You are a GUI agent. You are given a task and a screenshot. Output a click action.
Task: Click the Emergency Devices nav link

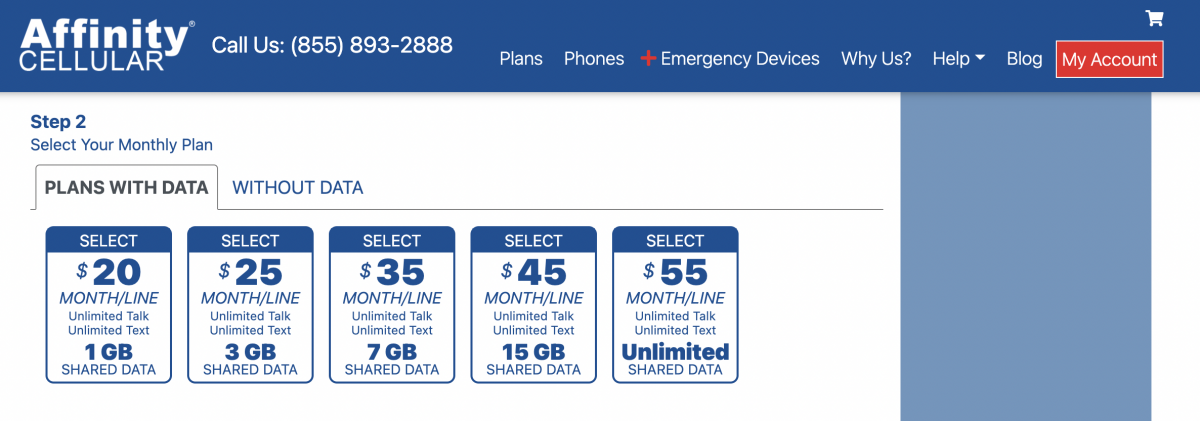740,59
